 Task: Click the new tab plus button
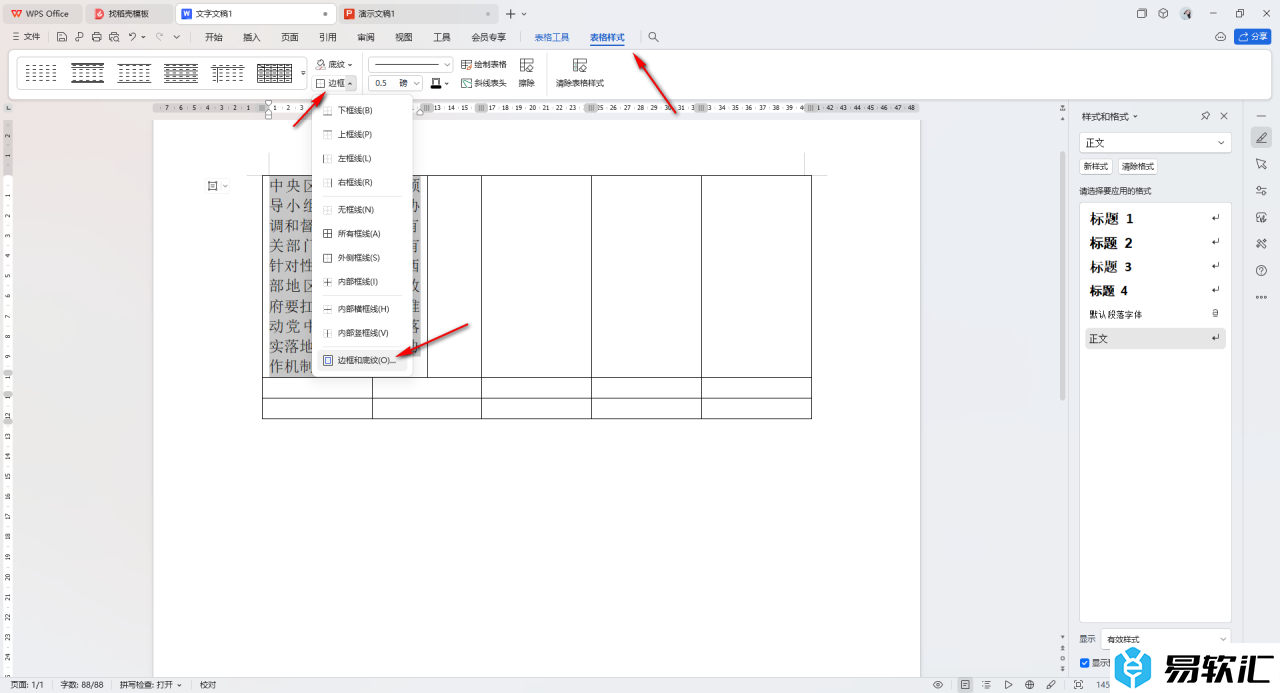click(x=511, y=14)
